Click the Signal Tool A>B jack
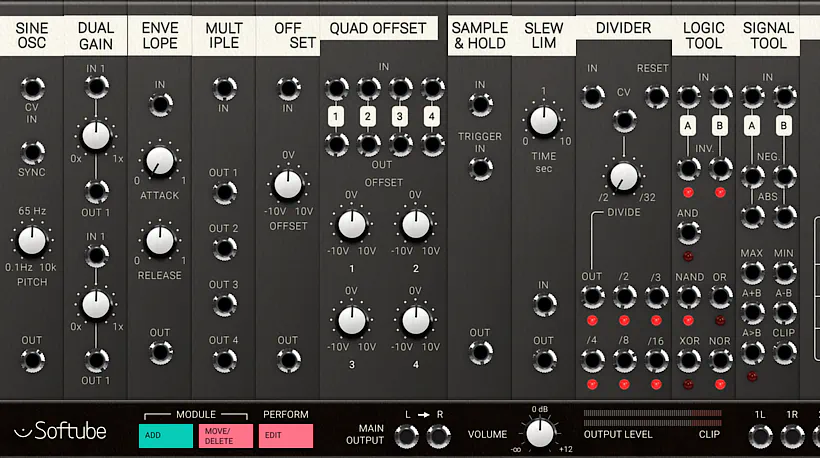 [x=752, y=352]
